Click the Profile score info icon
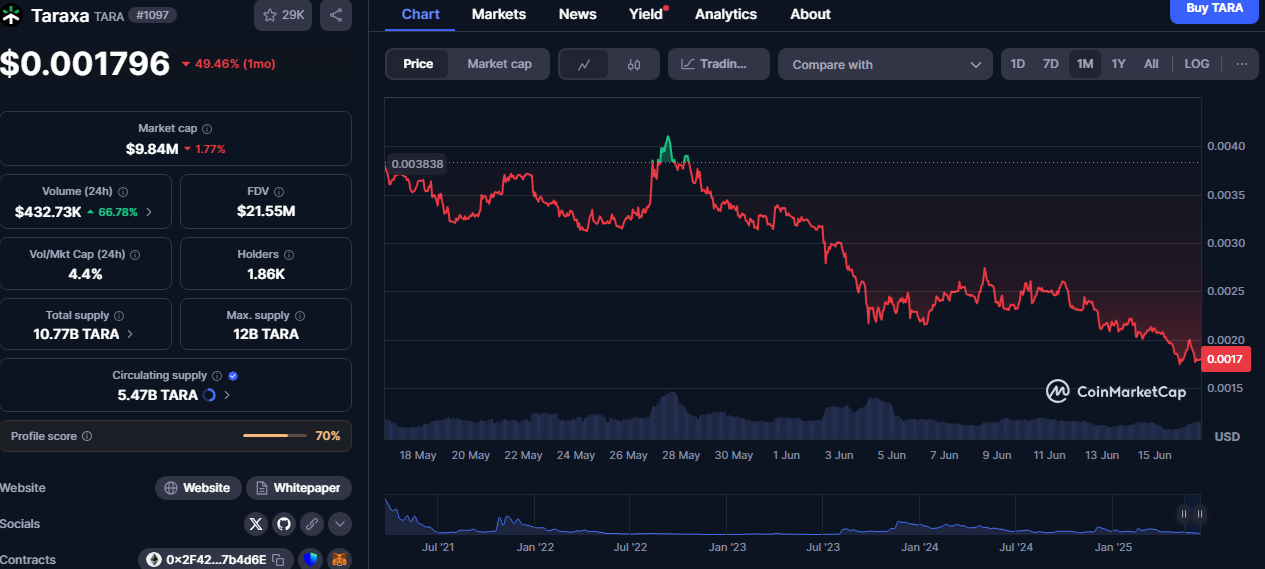Screen dimensions: 1265x569 pyautogui.click(x=87, y=436)
